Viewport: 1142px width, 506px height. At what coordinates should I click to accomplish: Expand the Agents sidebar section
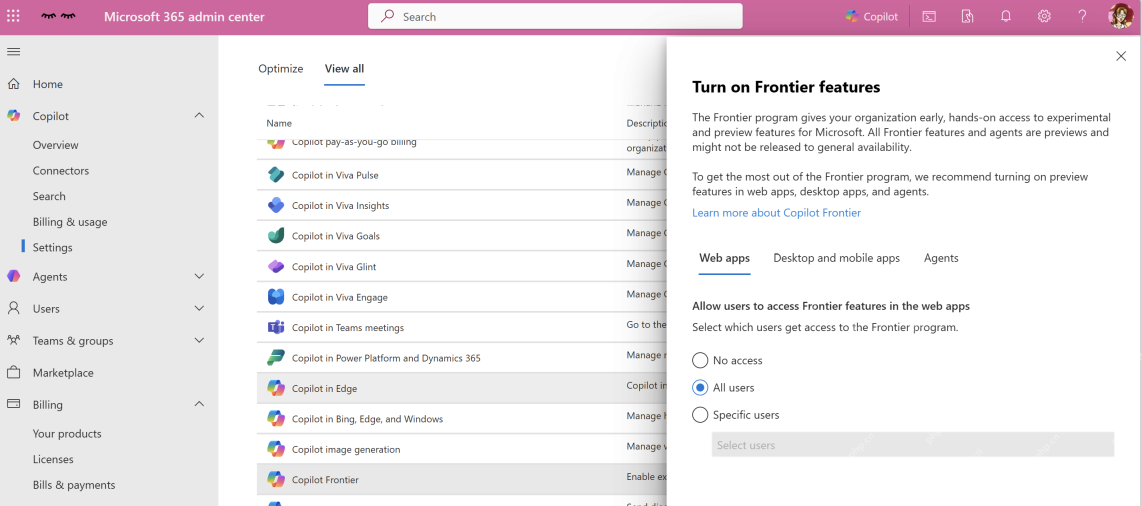[x=199, y=276]
